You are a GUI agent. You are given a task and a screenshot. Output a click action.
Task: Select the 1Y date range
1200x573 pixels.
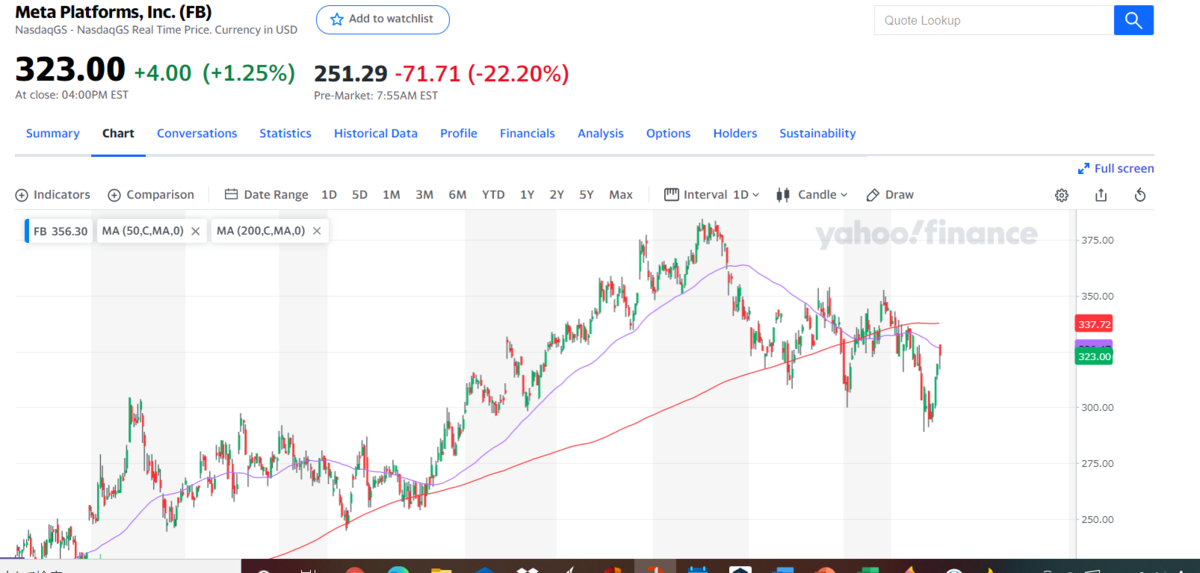(x=527, y=195)
